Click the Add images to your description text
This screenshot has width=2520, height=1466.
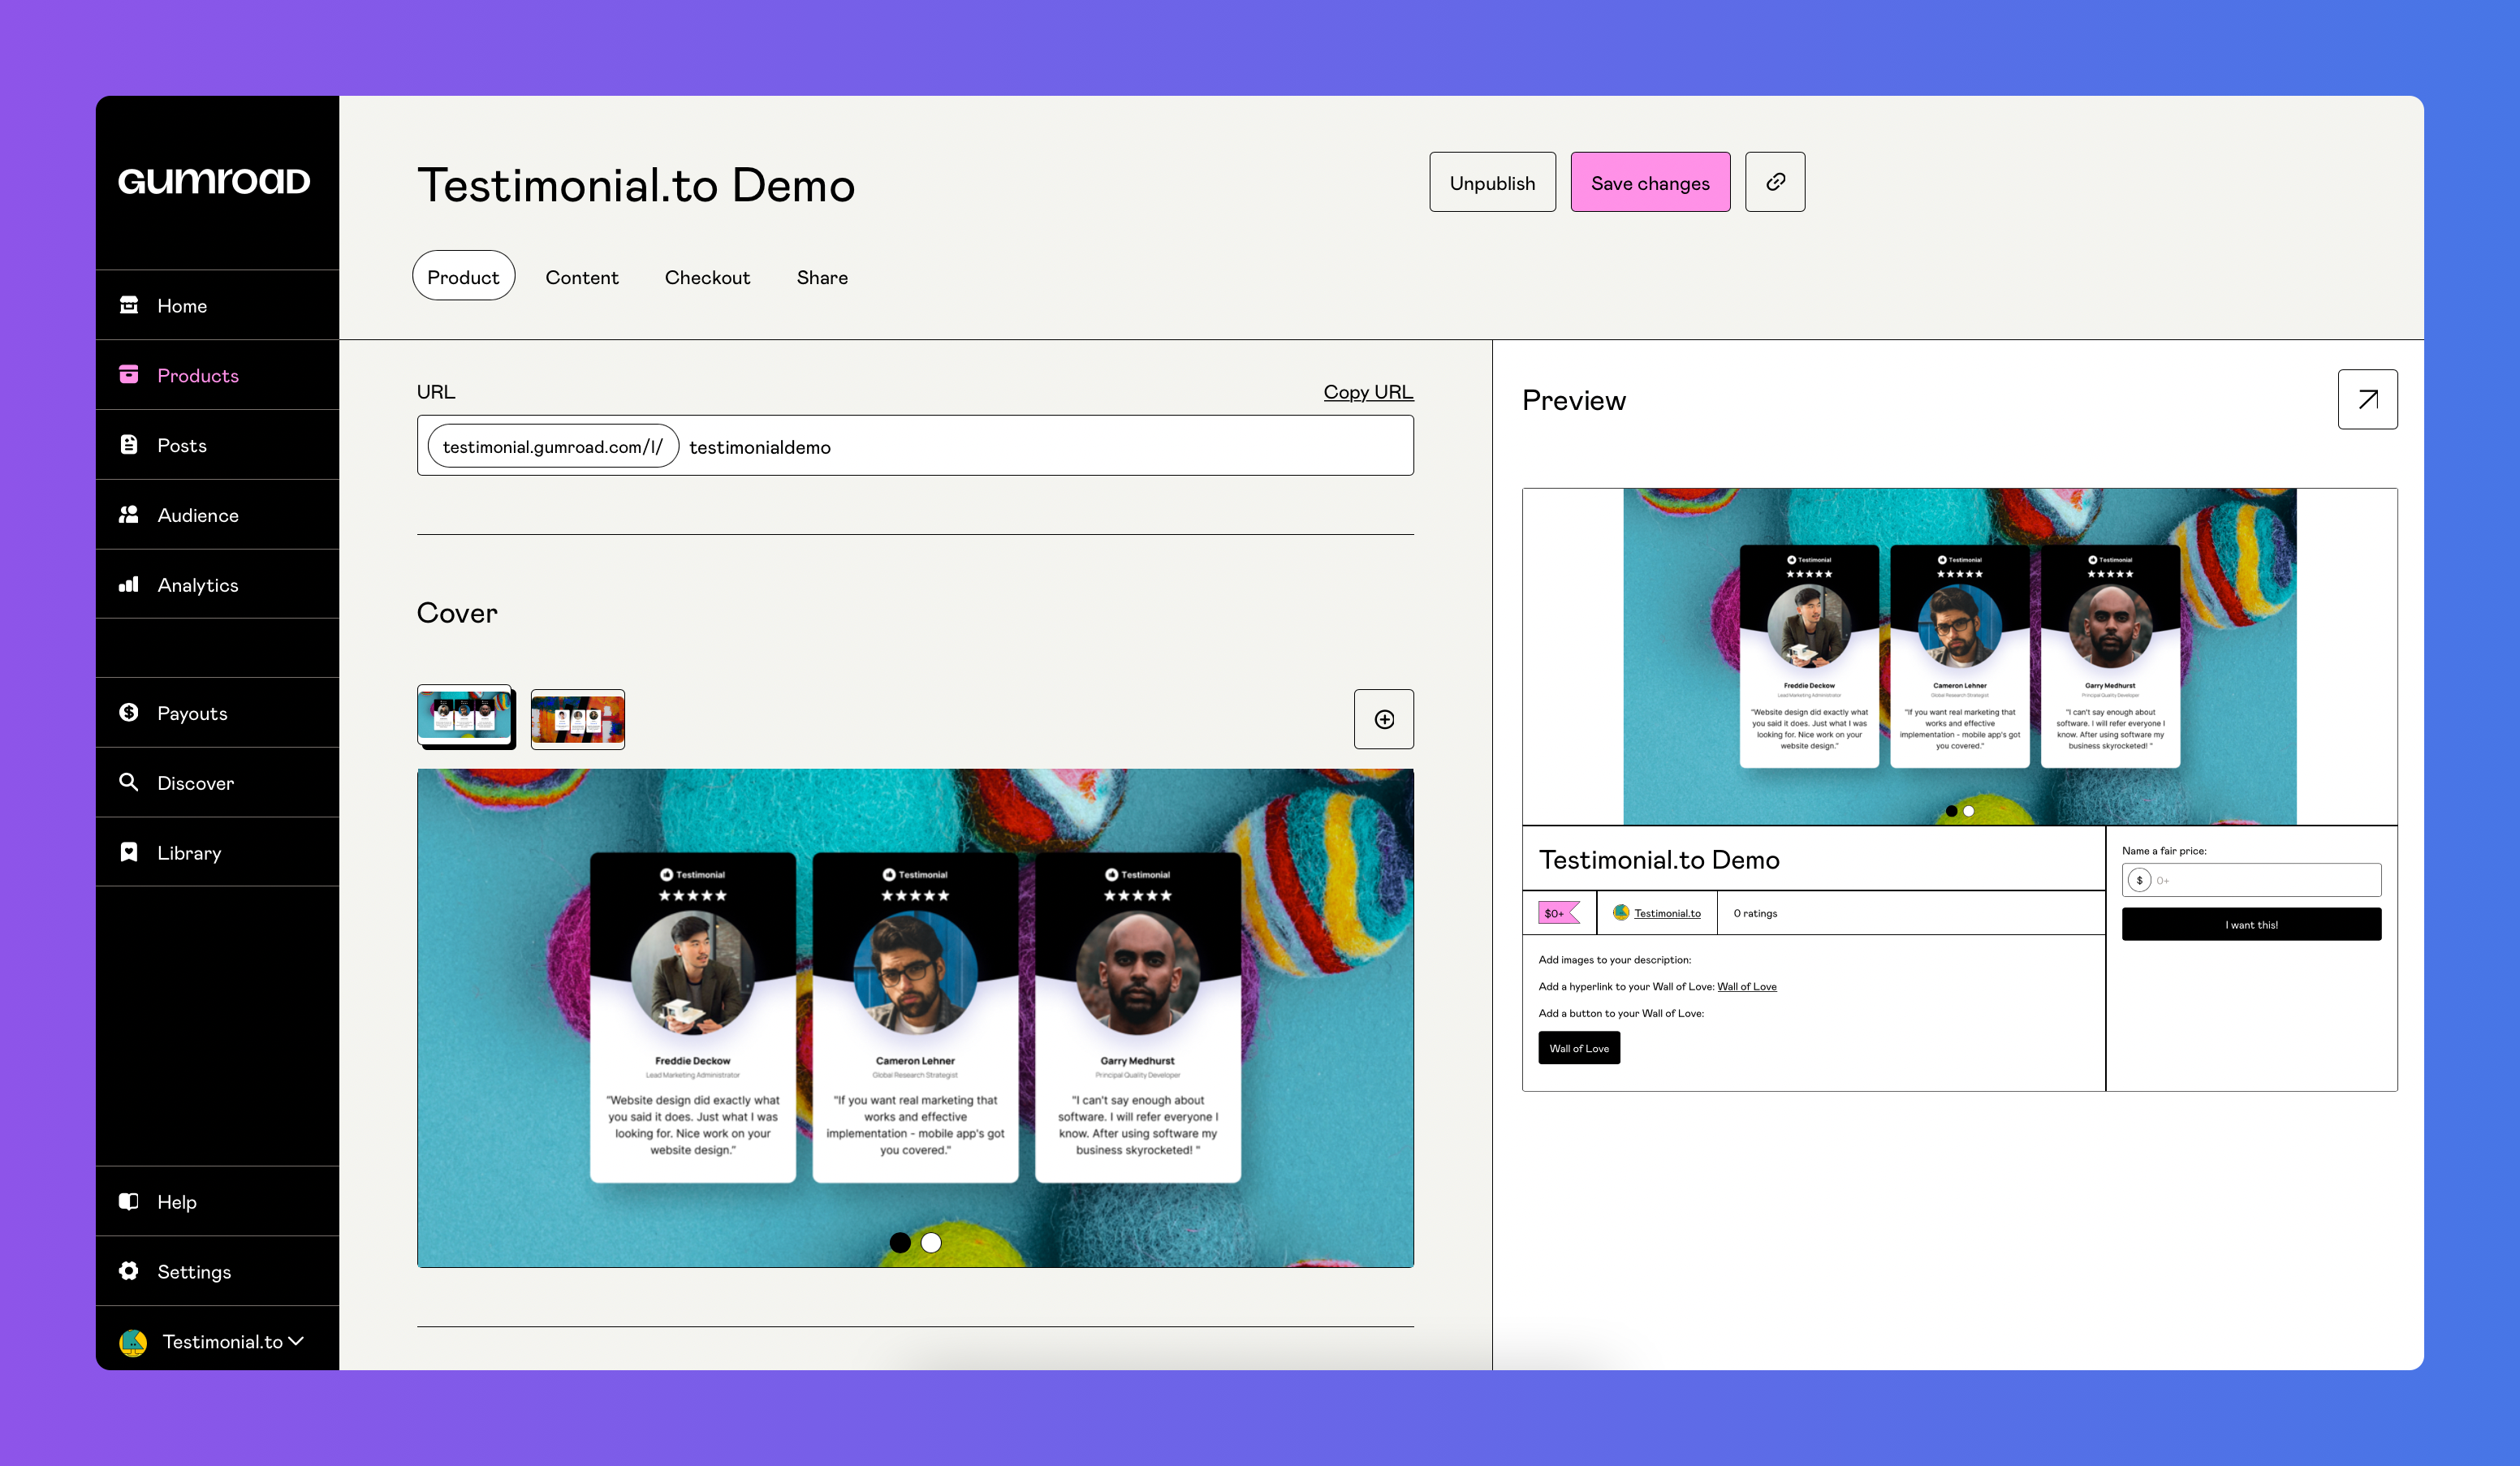[1614, 959]
